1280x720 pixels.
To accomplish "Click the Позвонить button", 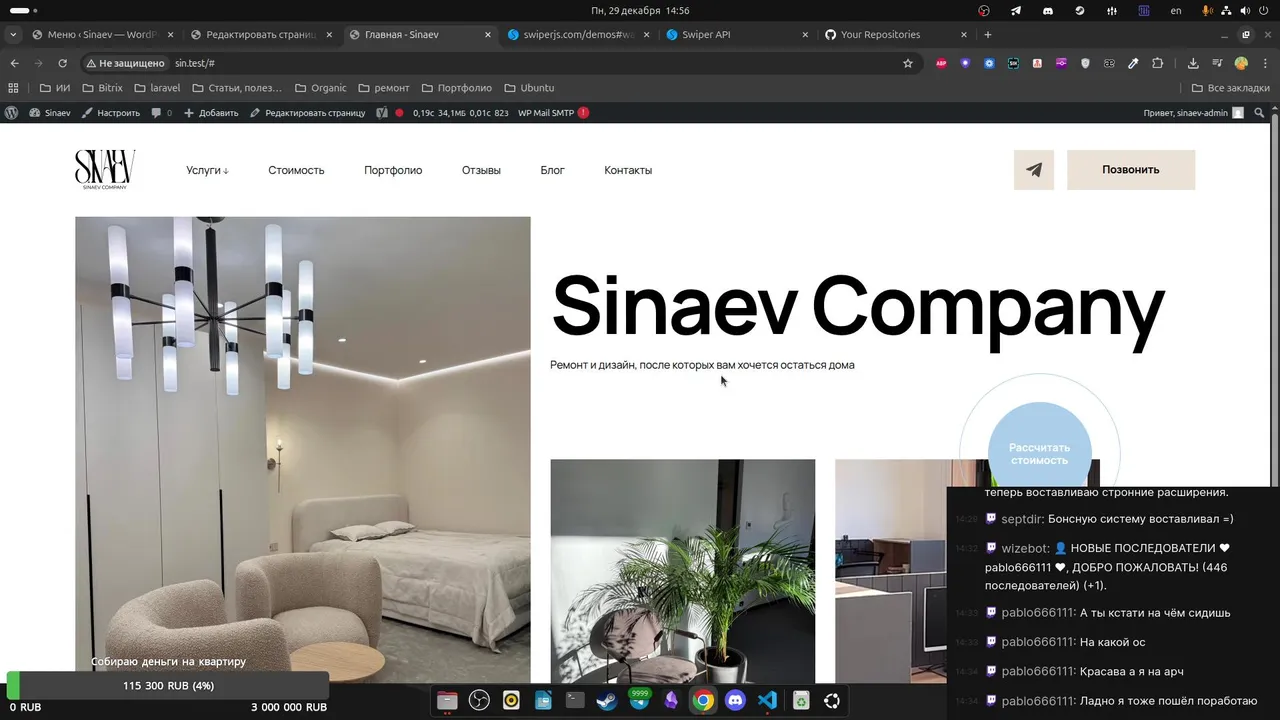I will tap(1131, 170).
